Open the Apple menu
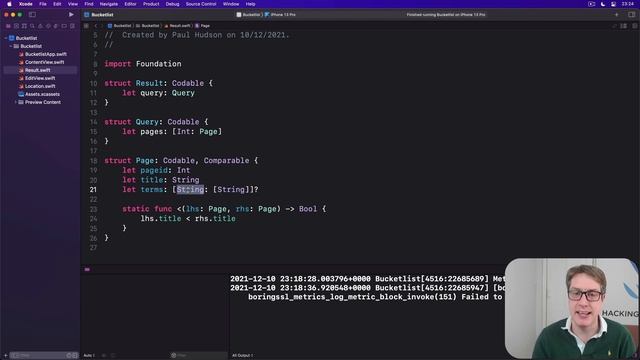The width and height of the screenshot is (640, 360). click(x=9, y=4)
